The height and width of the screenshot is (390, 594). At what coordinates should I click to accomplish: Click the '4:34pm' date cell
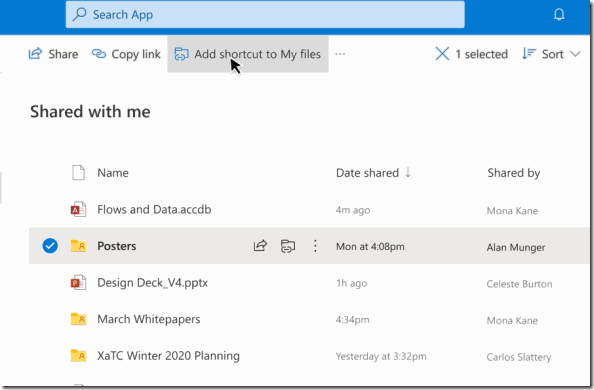(x=352, y=320)
